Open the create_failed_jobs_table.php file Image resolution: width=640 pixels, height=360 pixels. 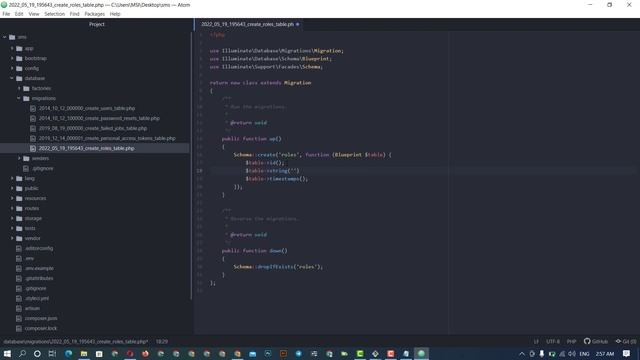(x=93, y=128)
